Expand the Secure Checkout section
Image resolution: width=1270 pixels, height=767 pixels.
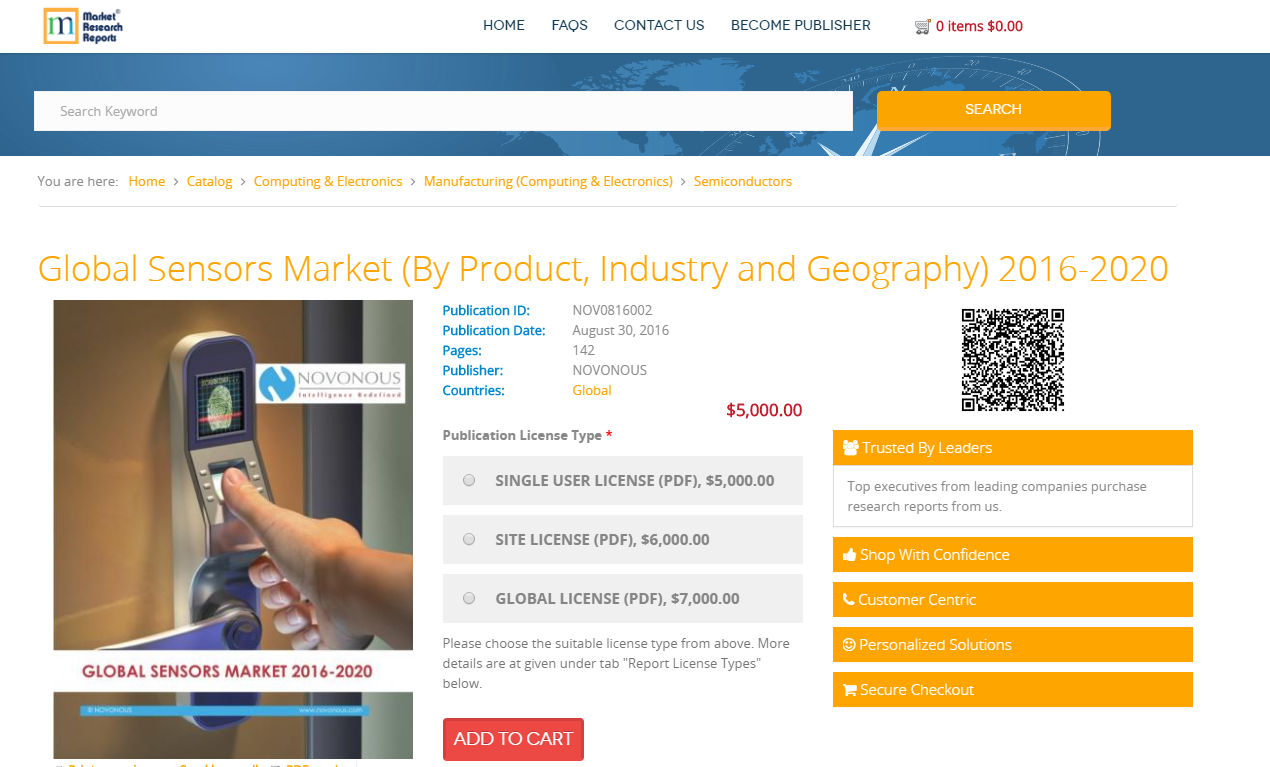pyautogui.click(x=1013, y=690)
